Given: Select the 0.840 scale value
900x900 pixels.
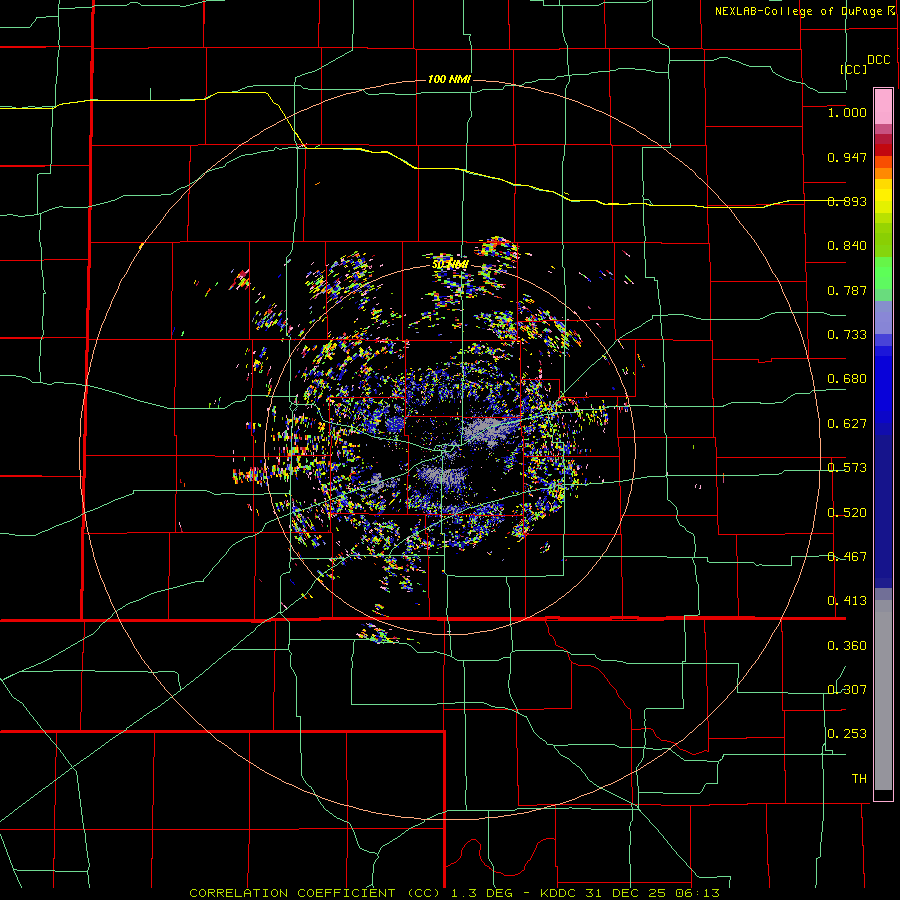Looking at the screenshot, I should point(847,246).
